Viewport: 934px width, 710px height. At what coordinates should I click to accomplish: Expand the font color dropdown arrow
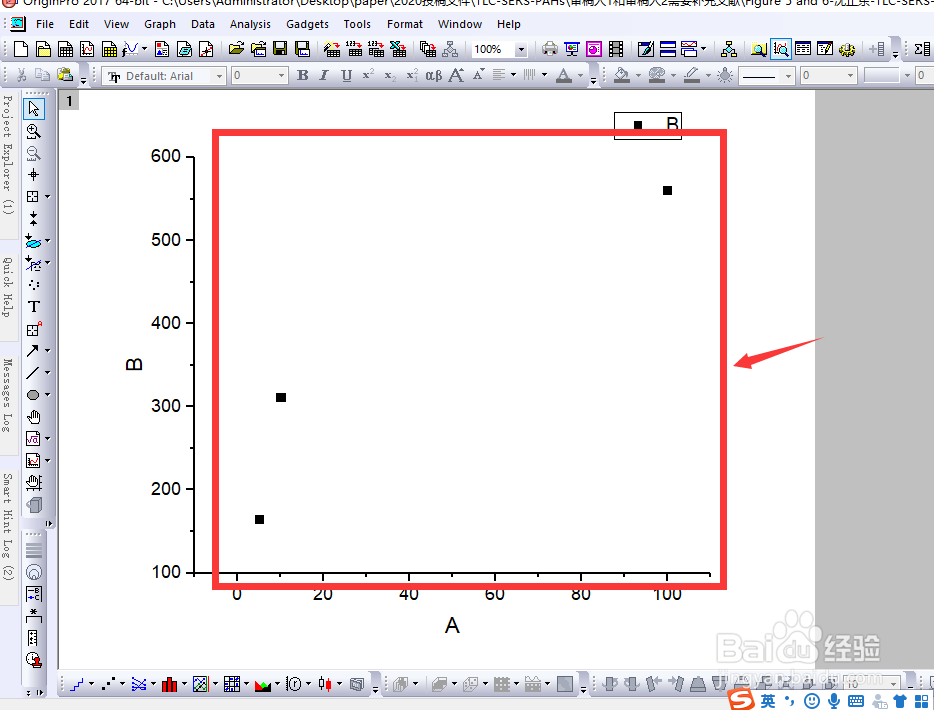[x=580, y=76]
